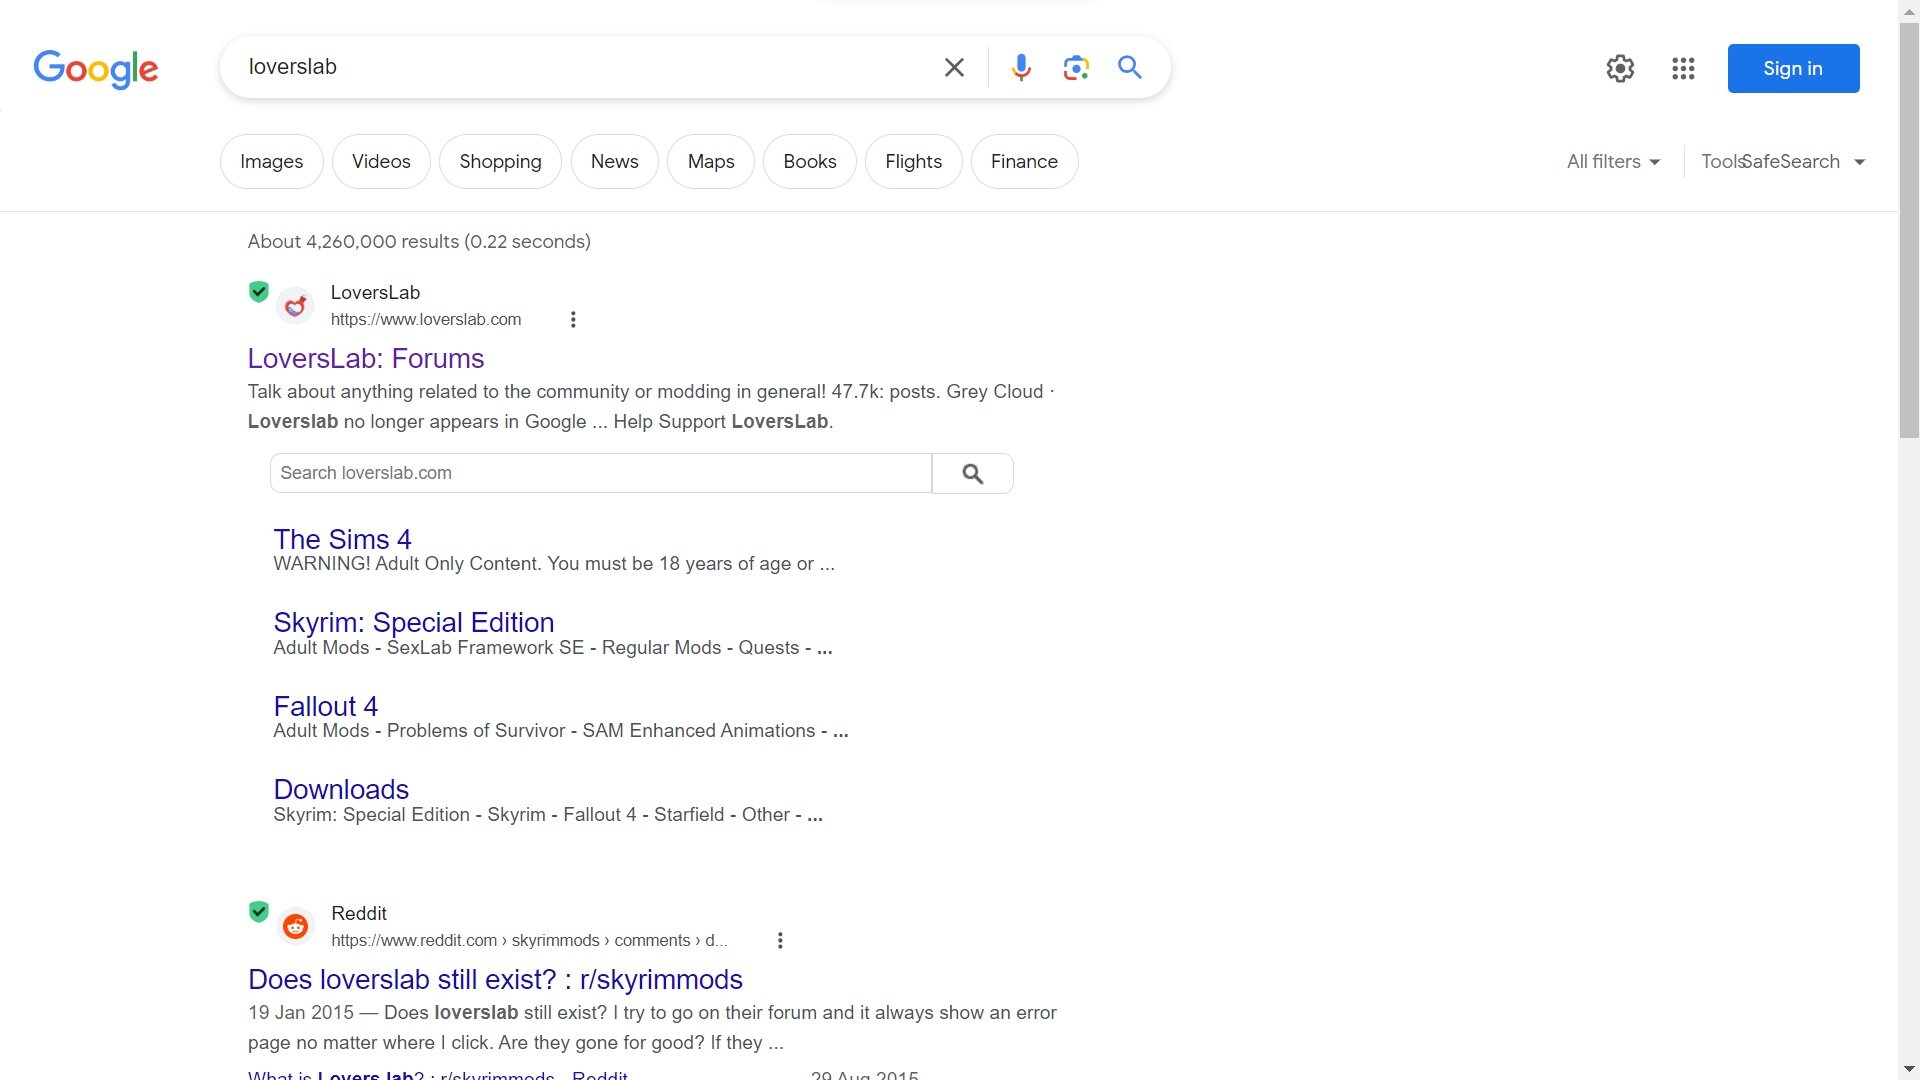This screenshot has width=1920, height=1080.
Task: Expand All filters dropdown
Action: coord(1613,161)
